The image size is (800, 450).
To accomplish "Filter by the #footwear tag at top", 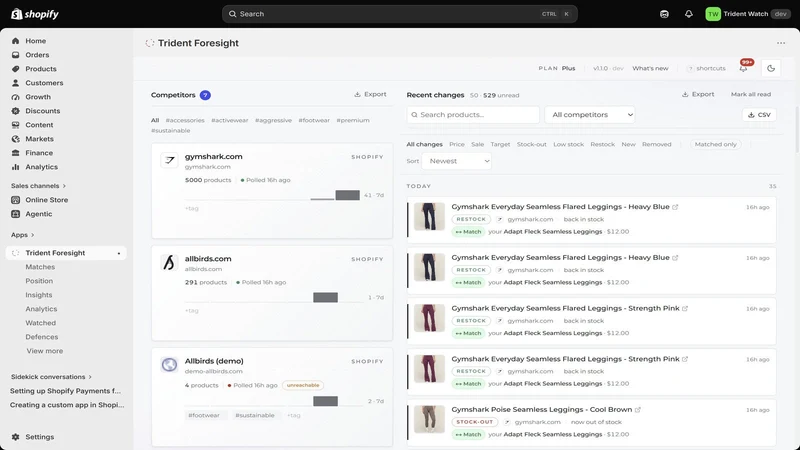I will (x=314, y=120).
